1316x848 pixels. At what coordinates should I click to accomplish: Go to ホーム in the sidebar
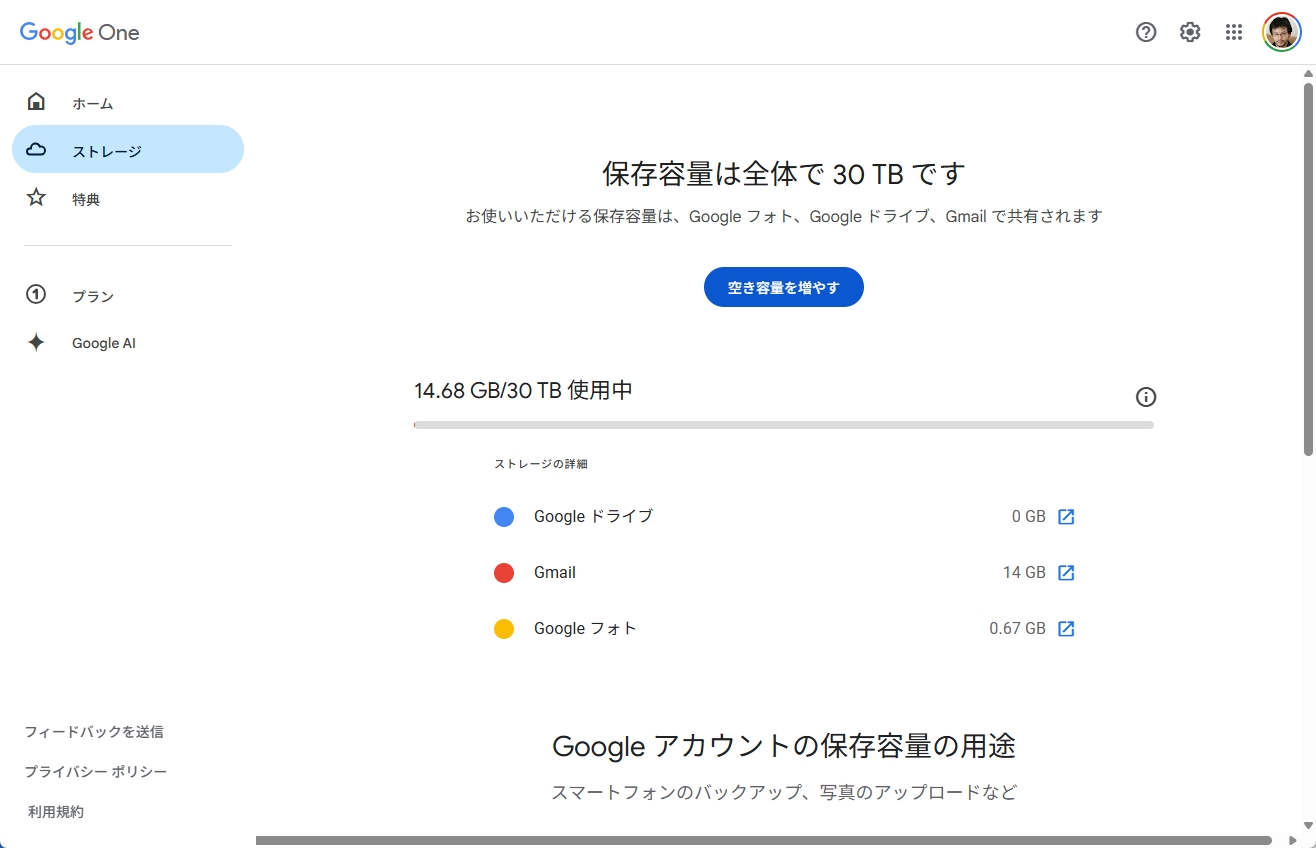click(x=128, y=102)
